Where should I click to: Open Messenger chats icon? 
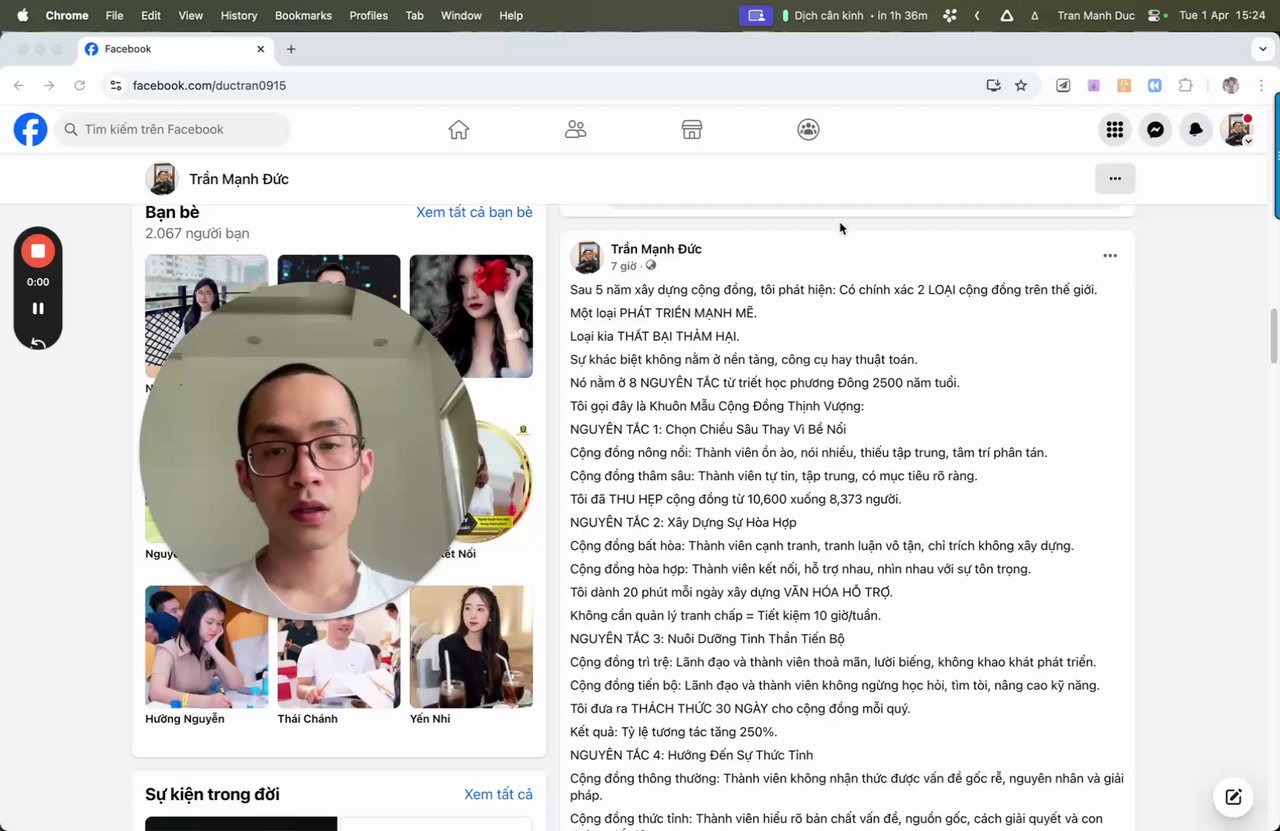pyautogui.click(x=1155, y=129)
